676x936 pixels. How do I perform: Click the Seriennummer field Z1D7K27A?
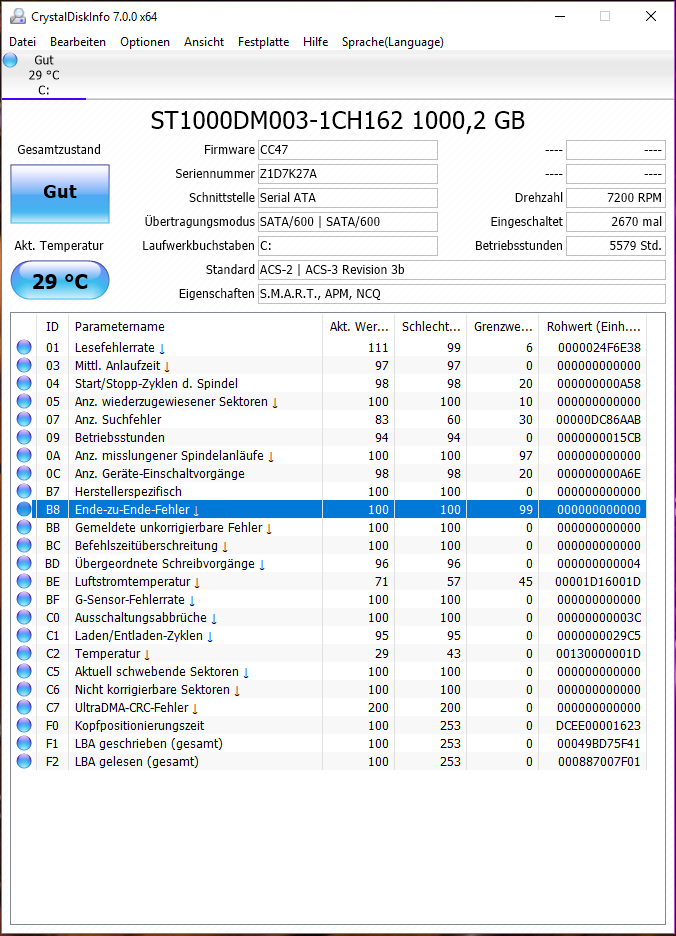coord(347,174)
